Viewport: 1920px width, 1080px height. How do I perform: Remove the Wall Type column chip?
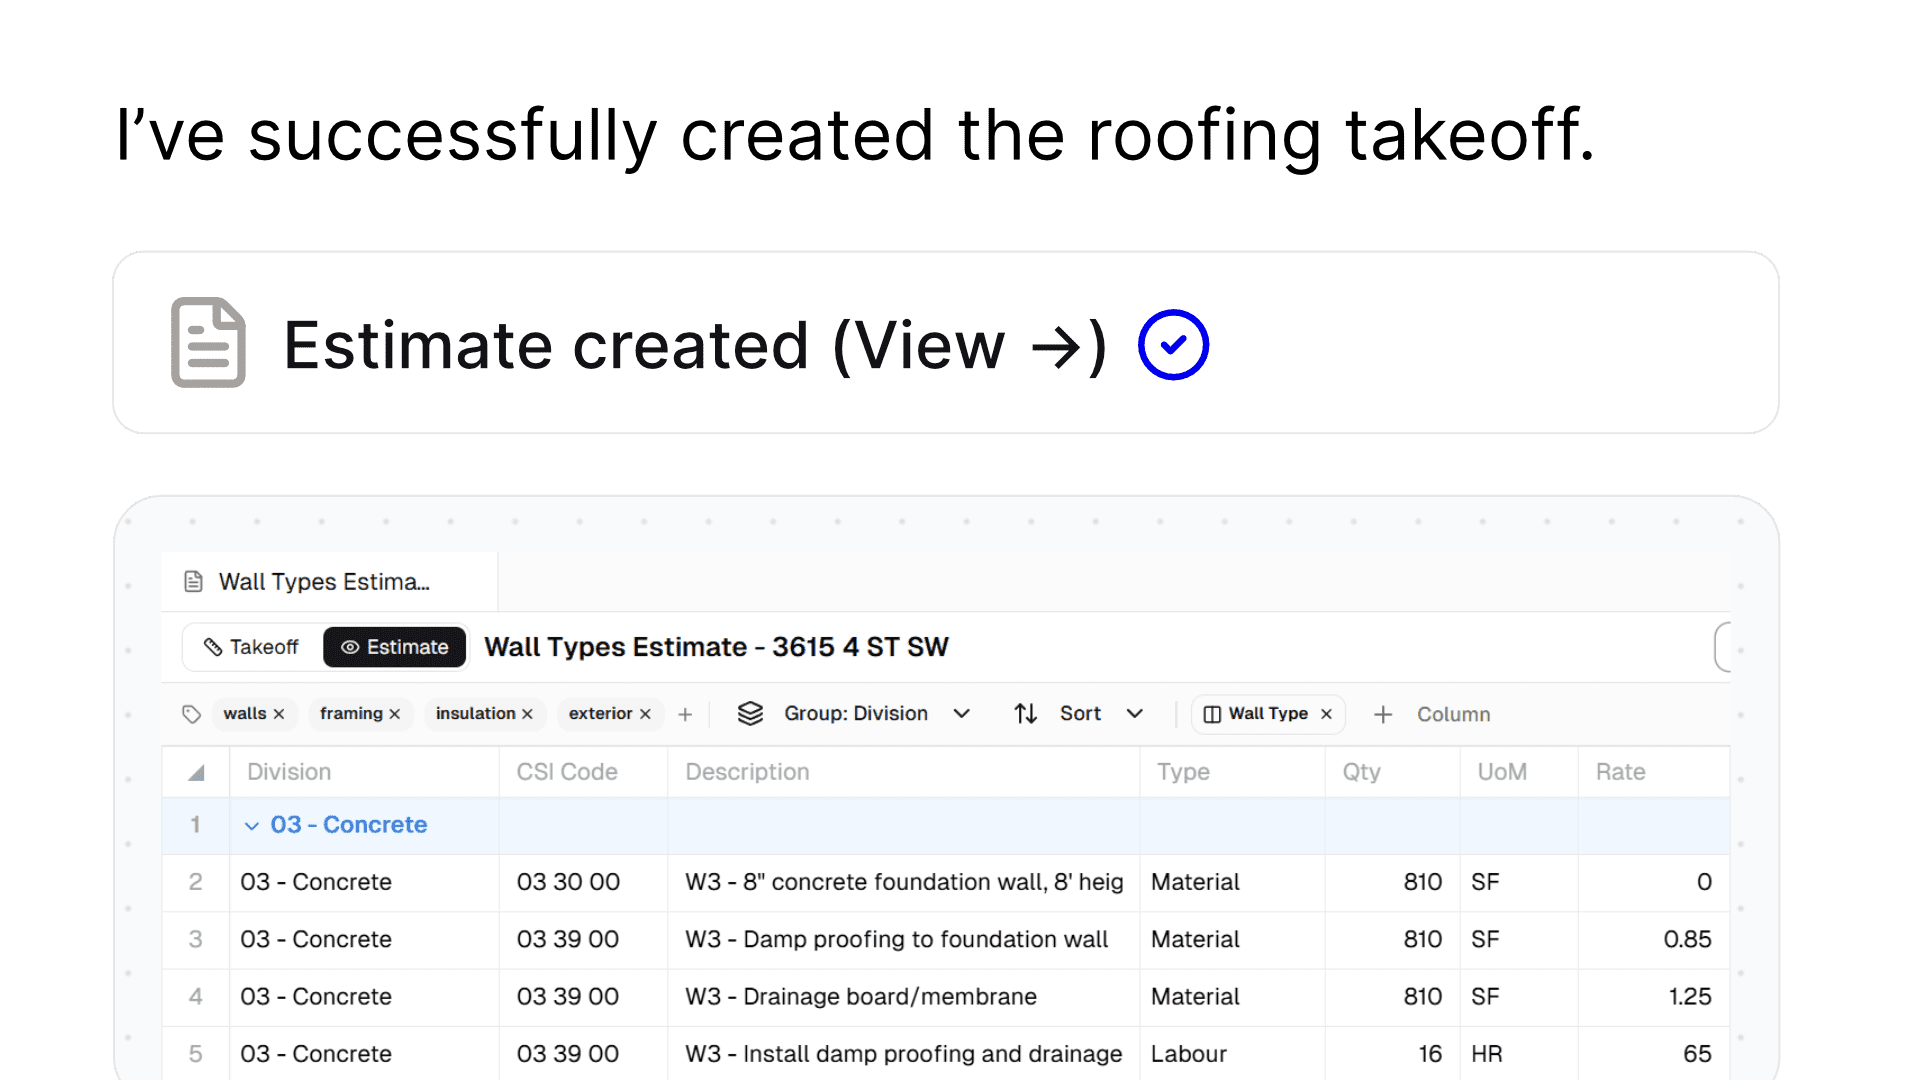[1326, 714]
